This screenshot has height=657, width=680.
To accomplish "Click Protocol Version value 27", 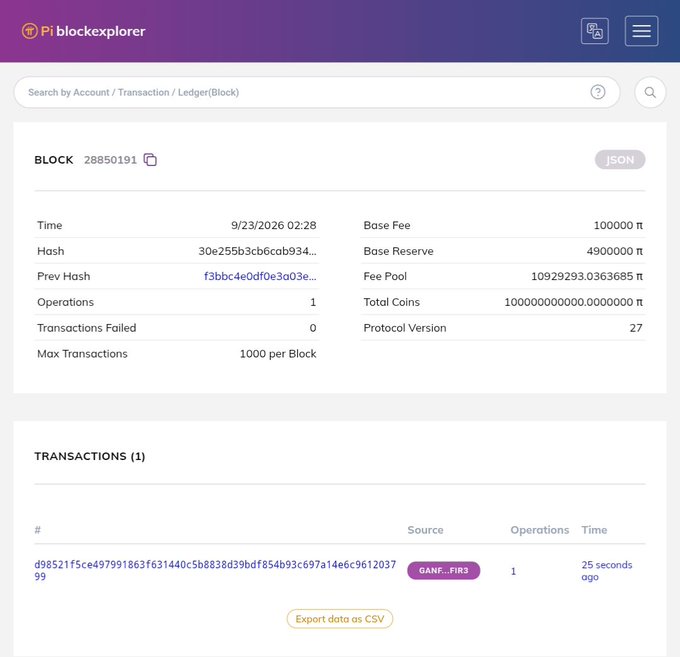I will (x=636, y=328).
